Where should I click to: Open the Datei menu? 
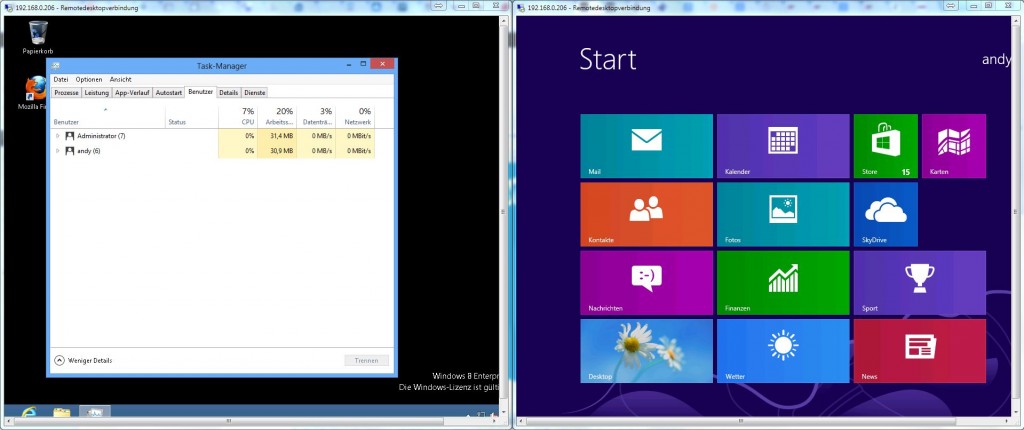tap(61, 79)
